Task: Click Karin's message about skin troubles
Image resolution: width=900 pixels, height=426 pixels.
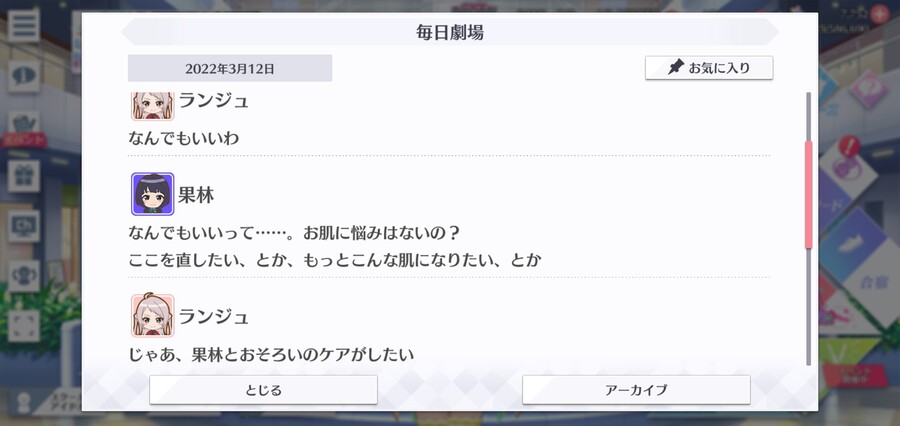Action: tap(335, 247)
